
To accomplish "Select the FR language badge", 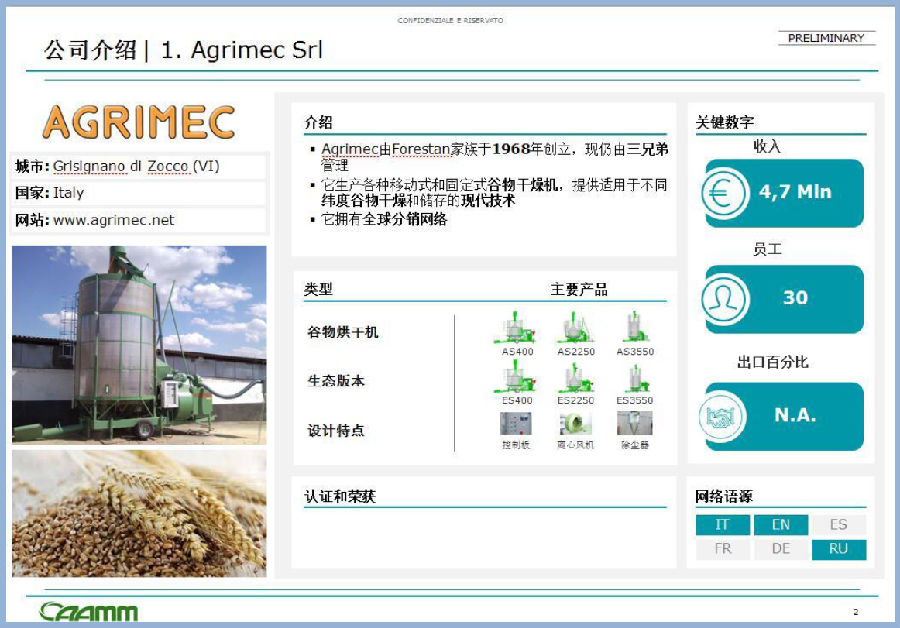I will (723, 549).
